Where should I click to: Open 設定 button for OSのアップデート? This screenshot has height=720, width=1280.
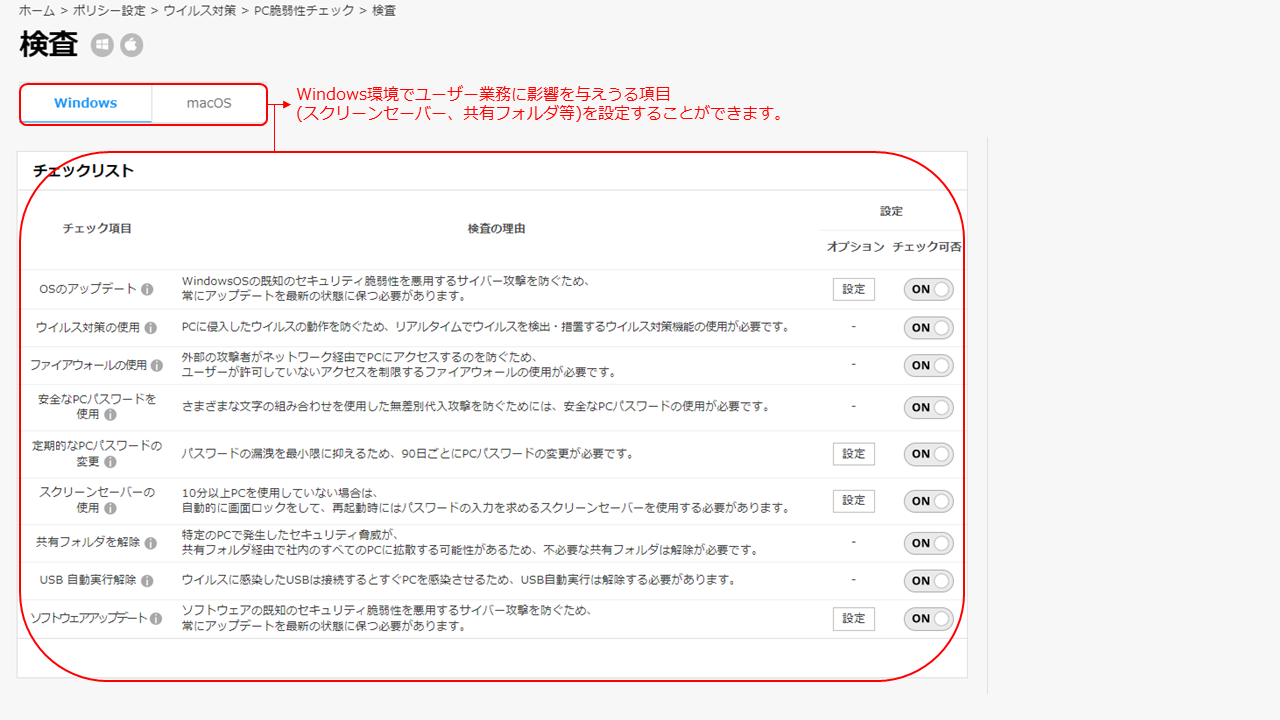click(x=854, y=290)
